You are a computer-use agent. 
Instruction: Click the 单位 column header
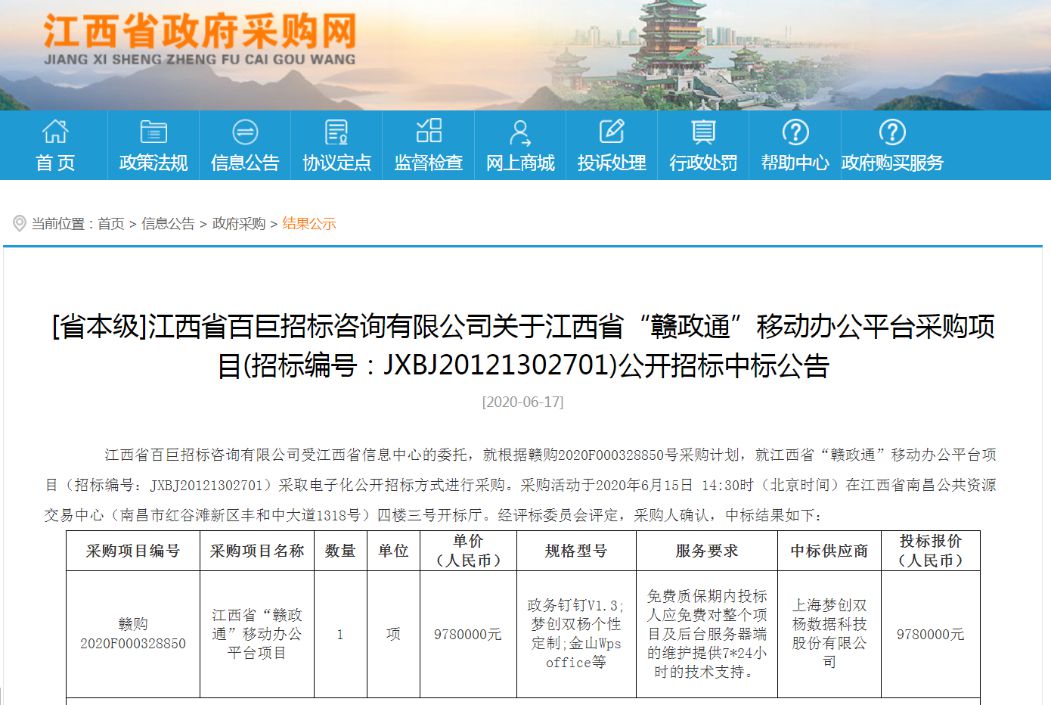pyautogui.click(x=393, y=551)
